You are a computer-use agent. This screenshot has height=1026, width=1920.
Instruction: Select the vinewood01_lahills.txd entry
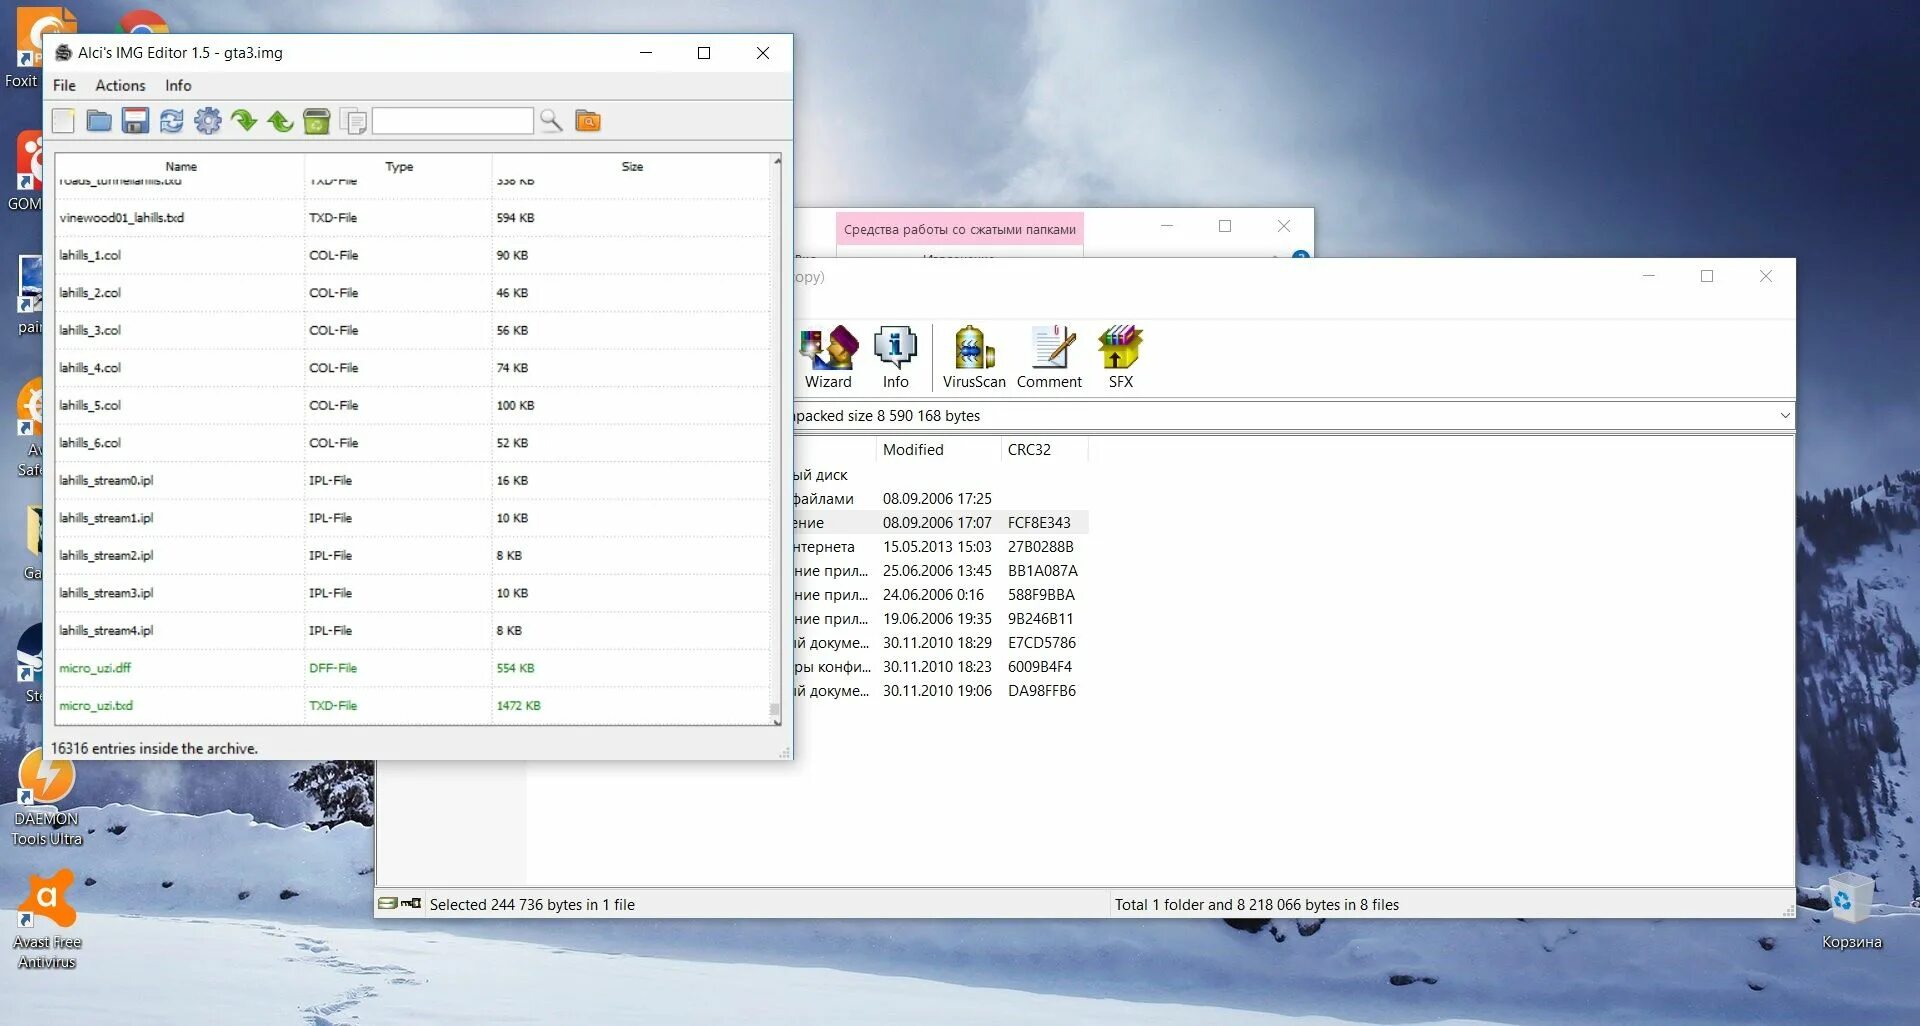point(413,218)
